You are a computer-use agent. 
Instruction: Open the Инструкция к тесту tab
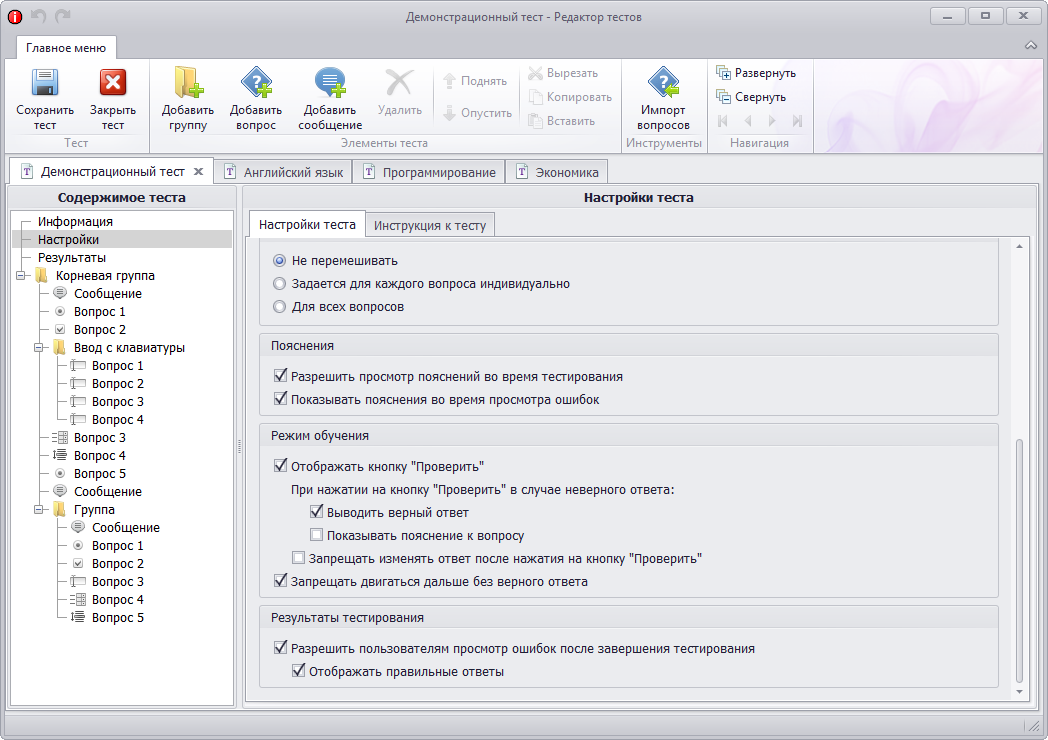[x=430, y=226]
